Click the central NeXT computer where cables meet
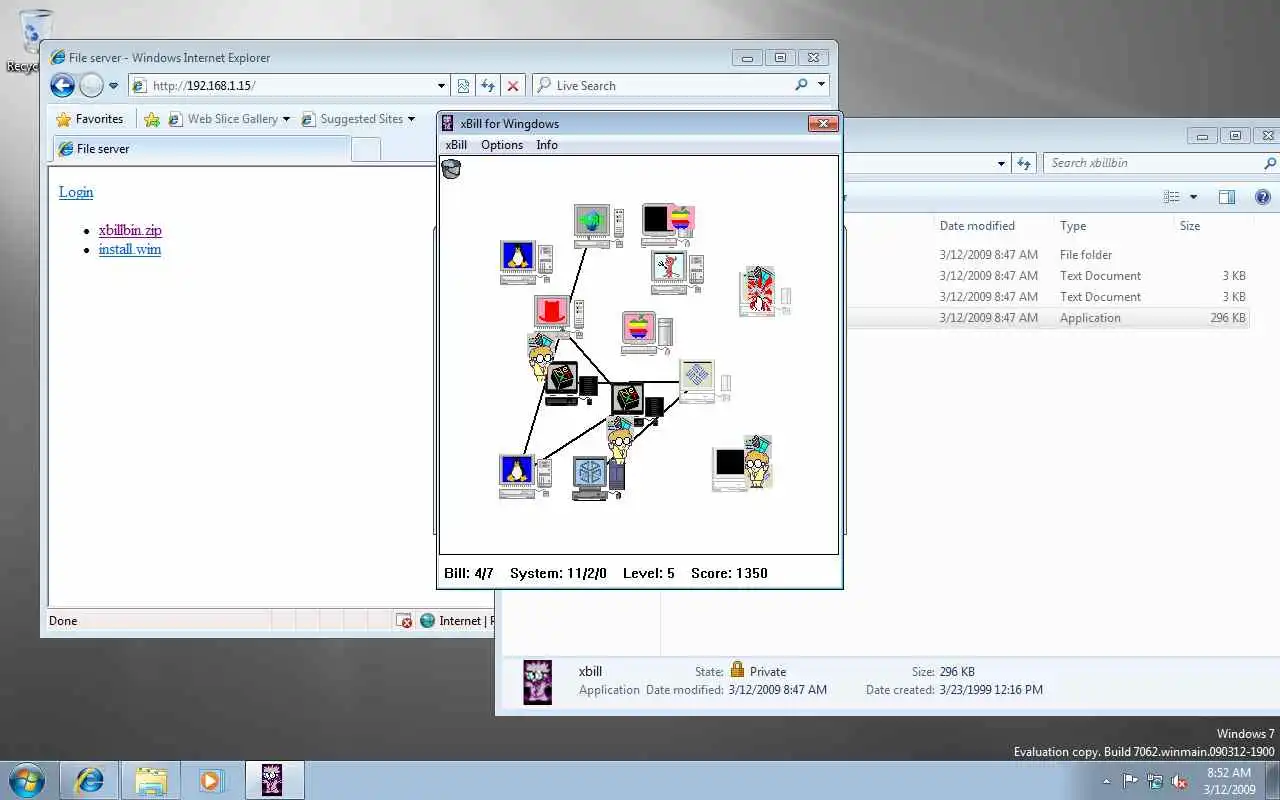The image size is (1280, 800). pos(637,401)
